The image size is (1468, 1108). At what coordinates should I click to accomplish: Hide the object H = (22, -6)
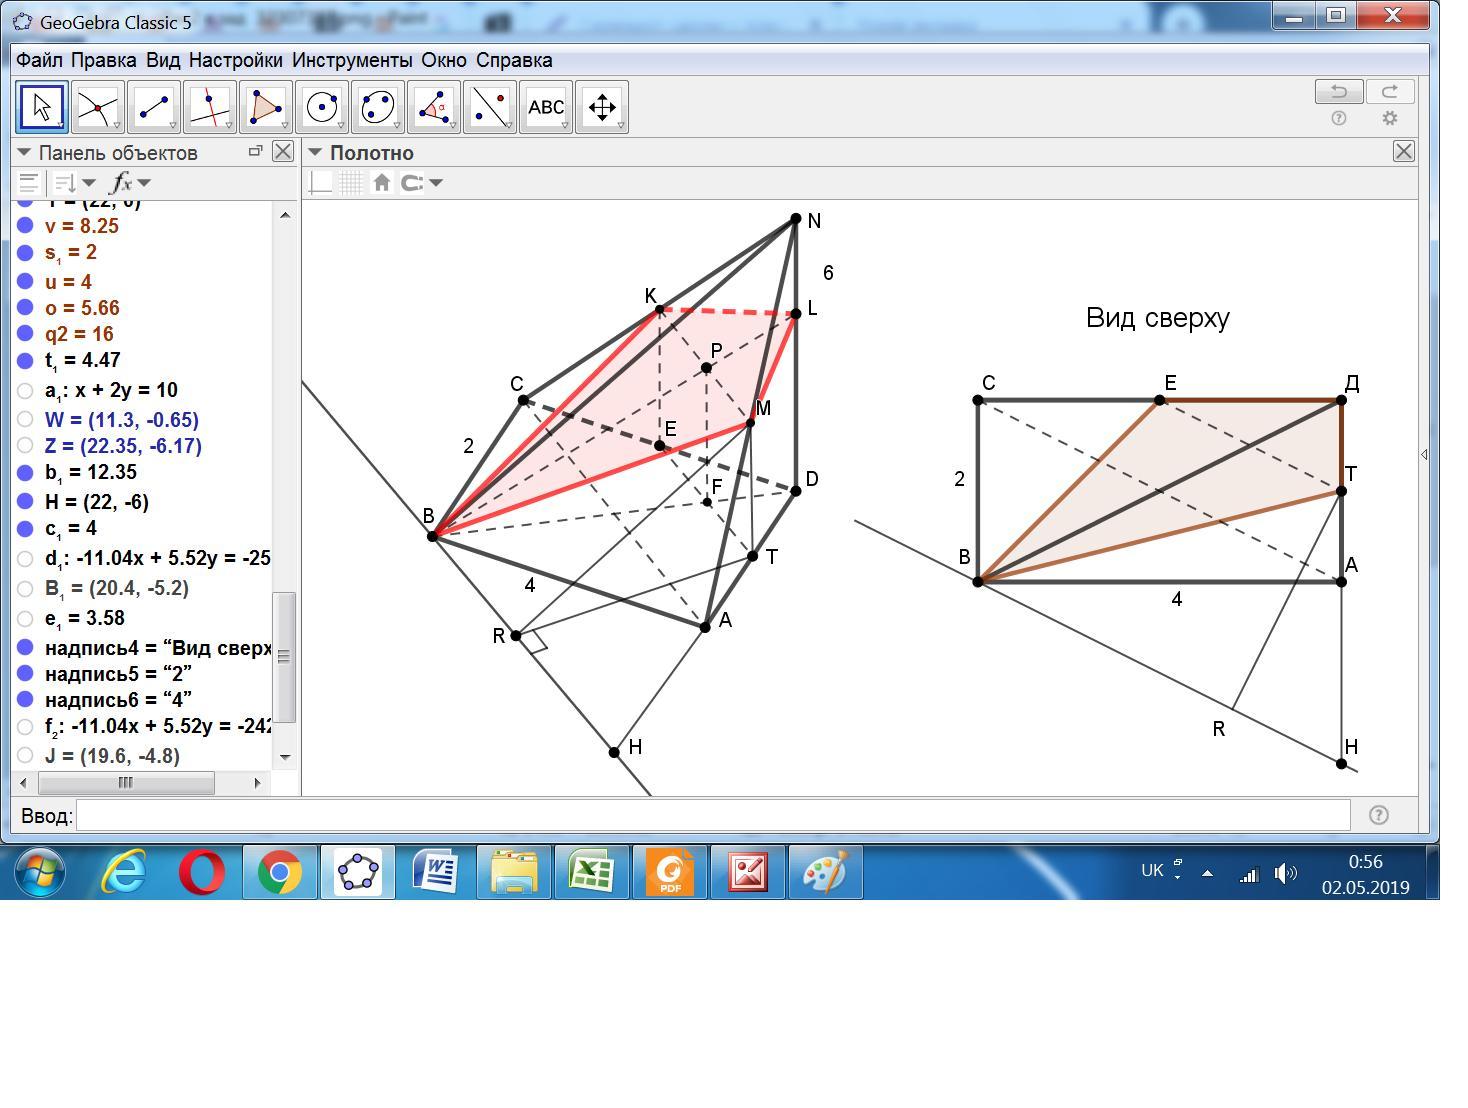(26, 502)
